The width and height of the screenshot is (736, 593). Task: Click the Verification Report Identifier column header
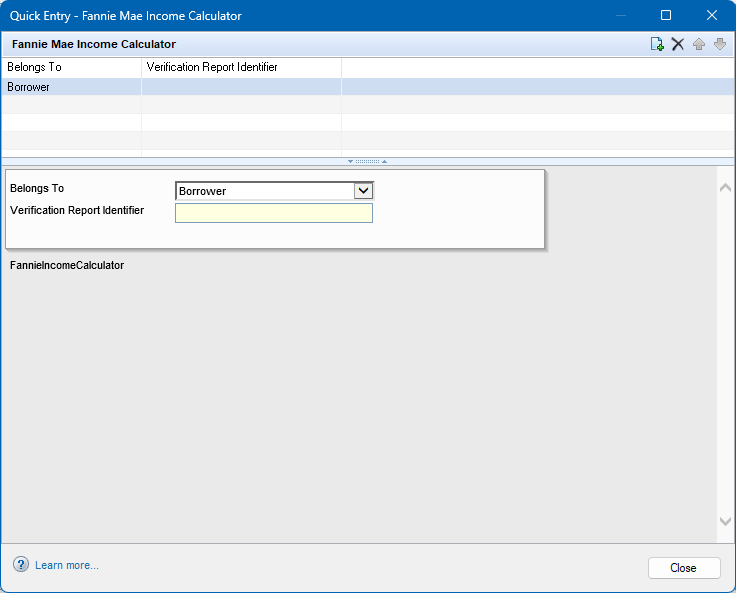click(x=241, y=67)
